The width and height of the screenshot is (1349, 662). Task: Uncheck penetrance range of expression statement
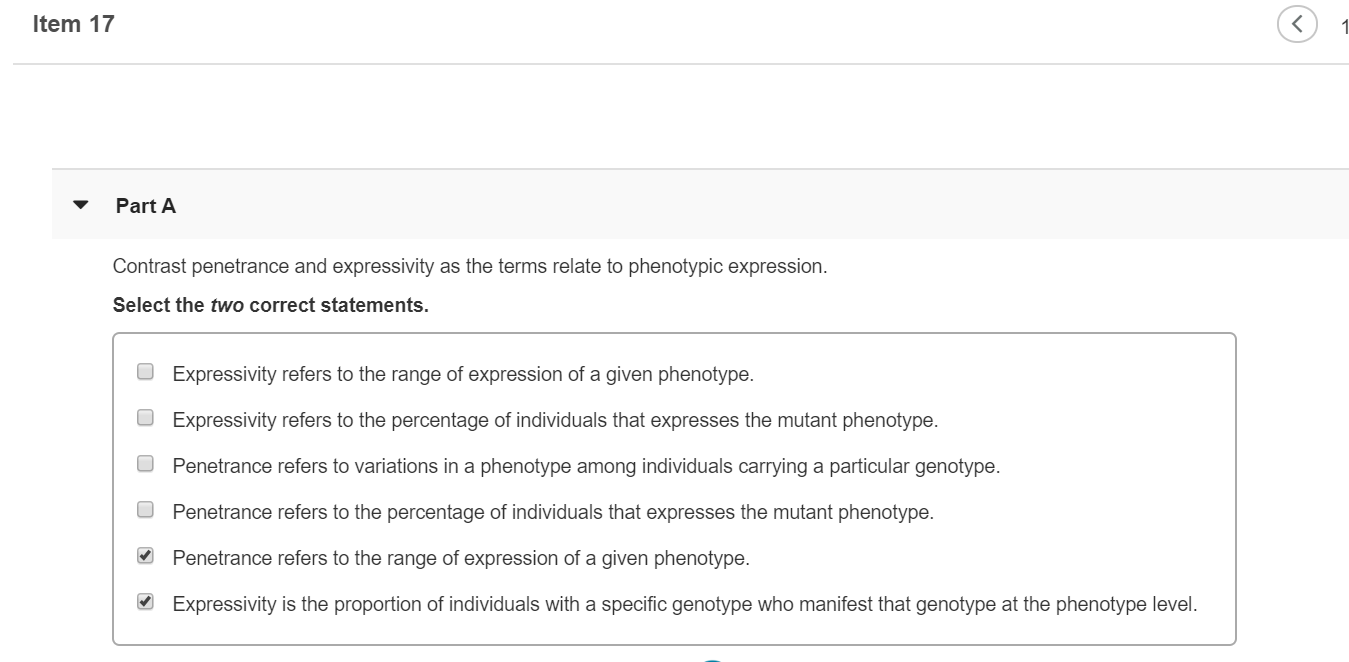tap(145, 556)
